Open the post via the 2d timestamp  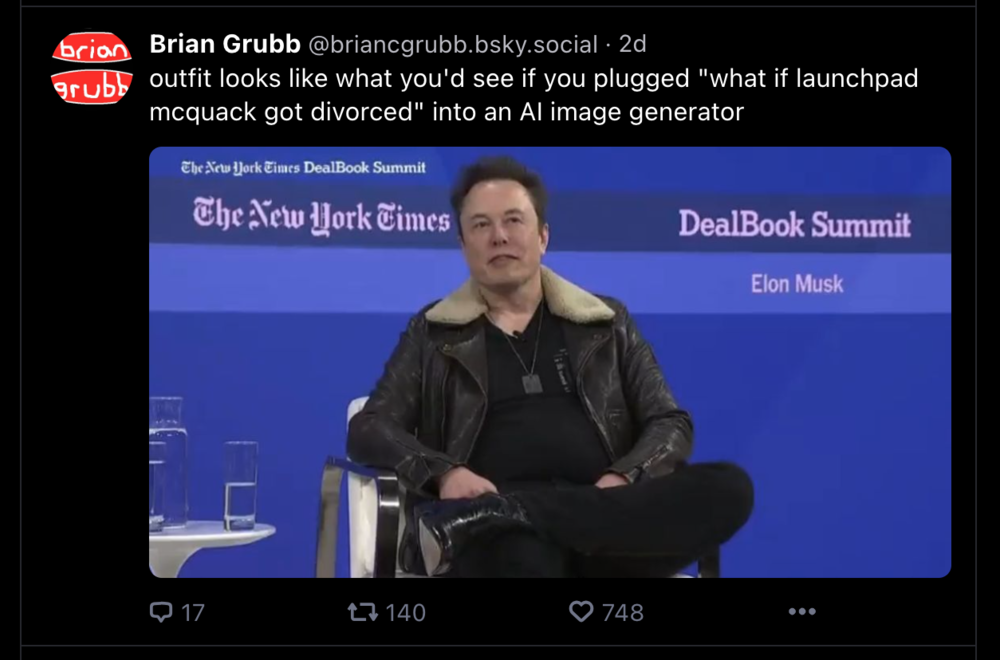pos(633,44)
